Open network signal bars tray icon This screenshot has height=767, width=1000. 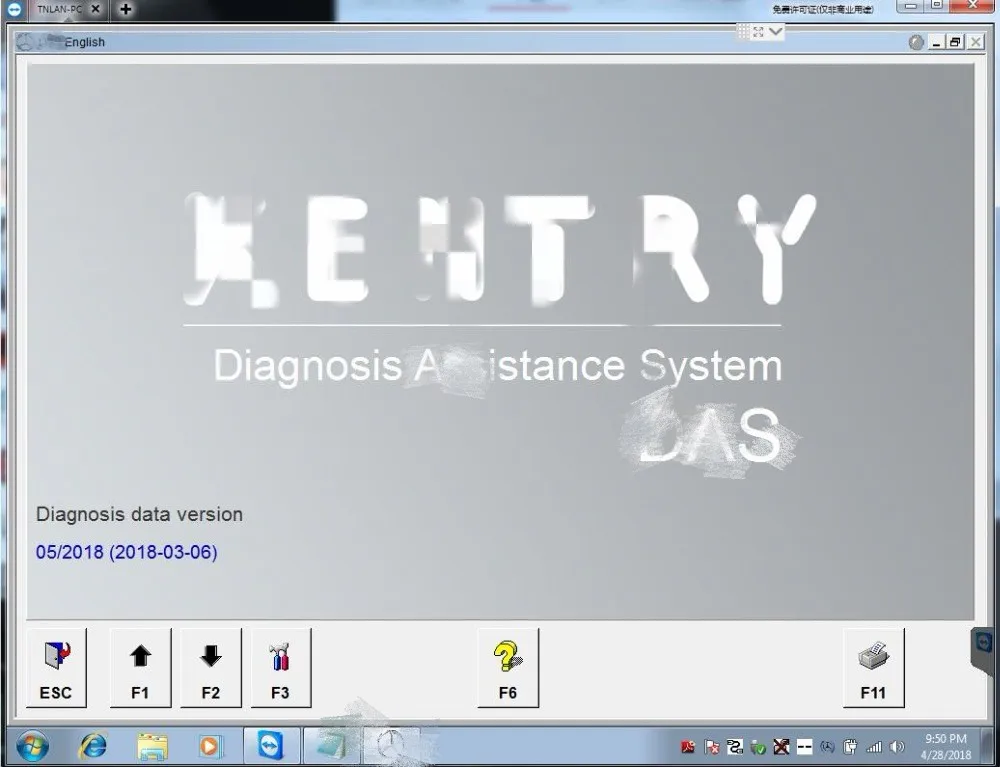point(874,747)
